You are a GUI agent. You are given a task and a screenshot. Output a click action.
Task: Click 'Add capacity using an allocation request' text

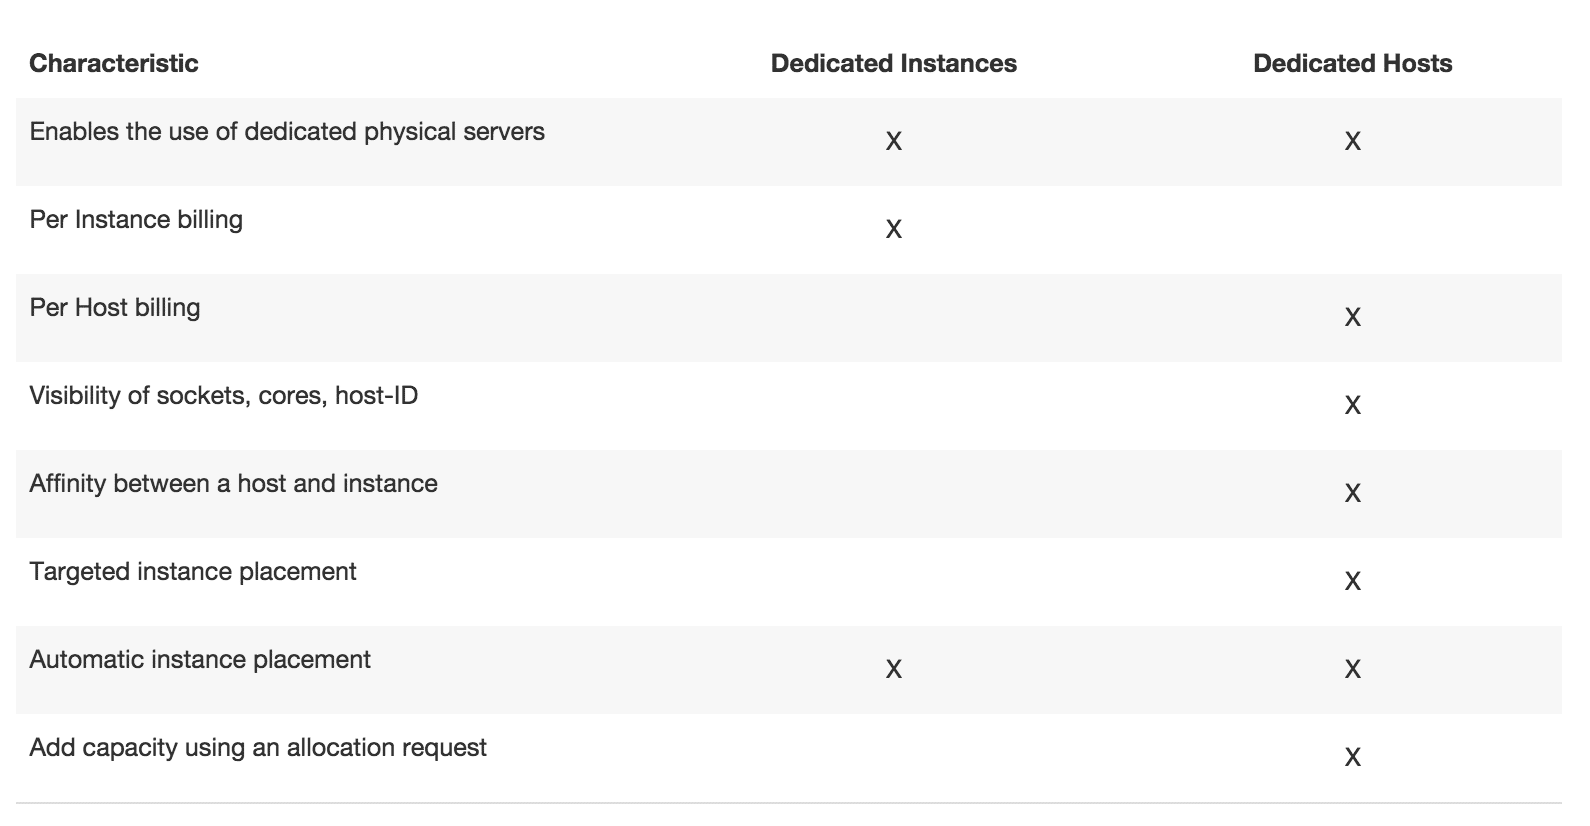[x=258, y=747]
